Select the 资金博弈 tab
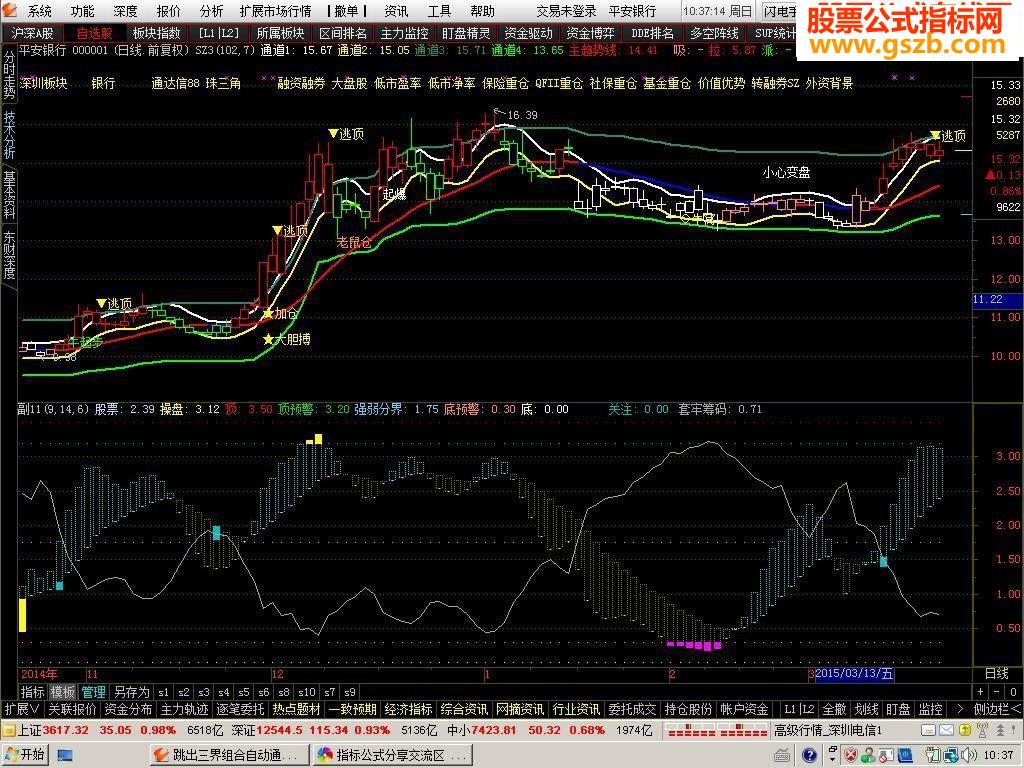This screenshot has width=1024, height=768. coord(590,33)
